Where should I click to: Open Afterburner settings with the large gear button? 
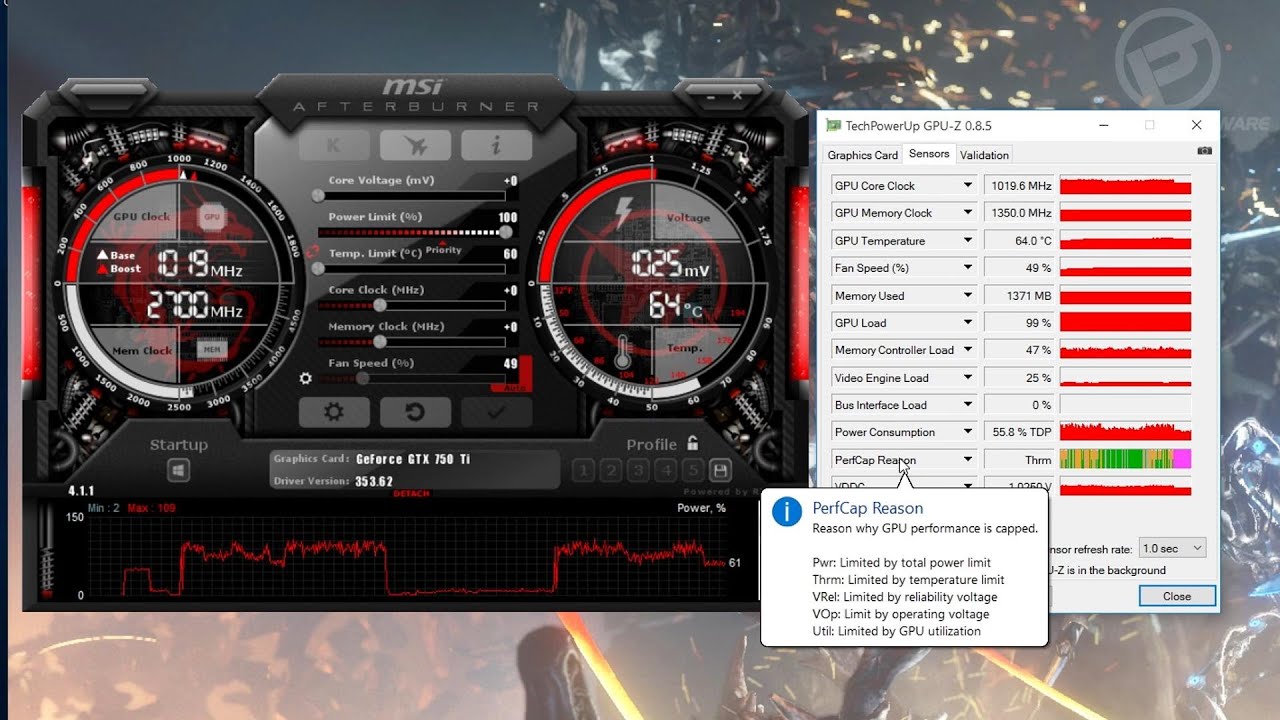[x=334, y=411]
